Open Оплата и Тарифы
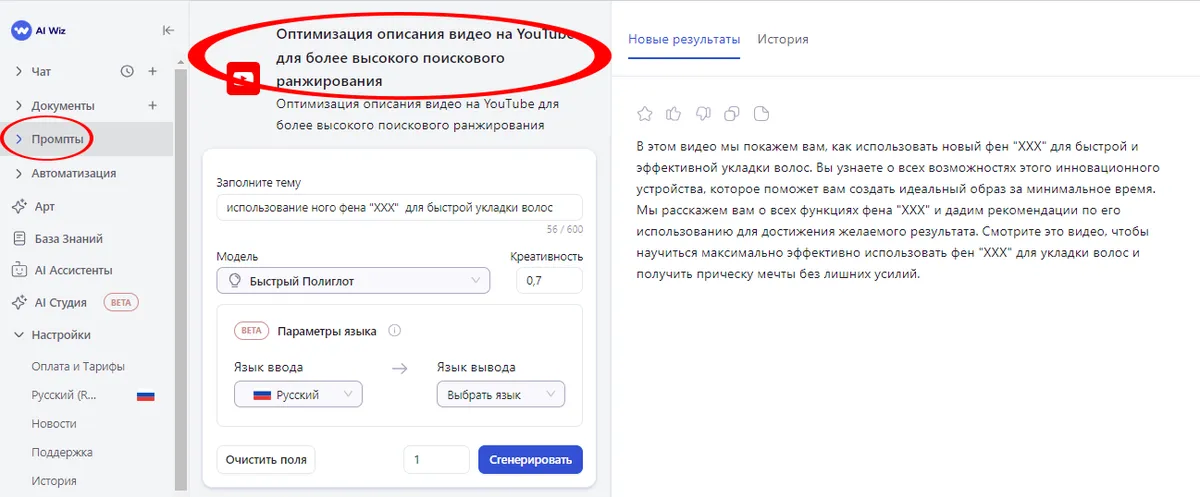 coord(78,366)
